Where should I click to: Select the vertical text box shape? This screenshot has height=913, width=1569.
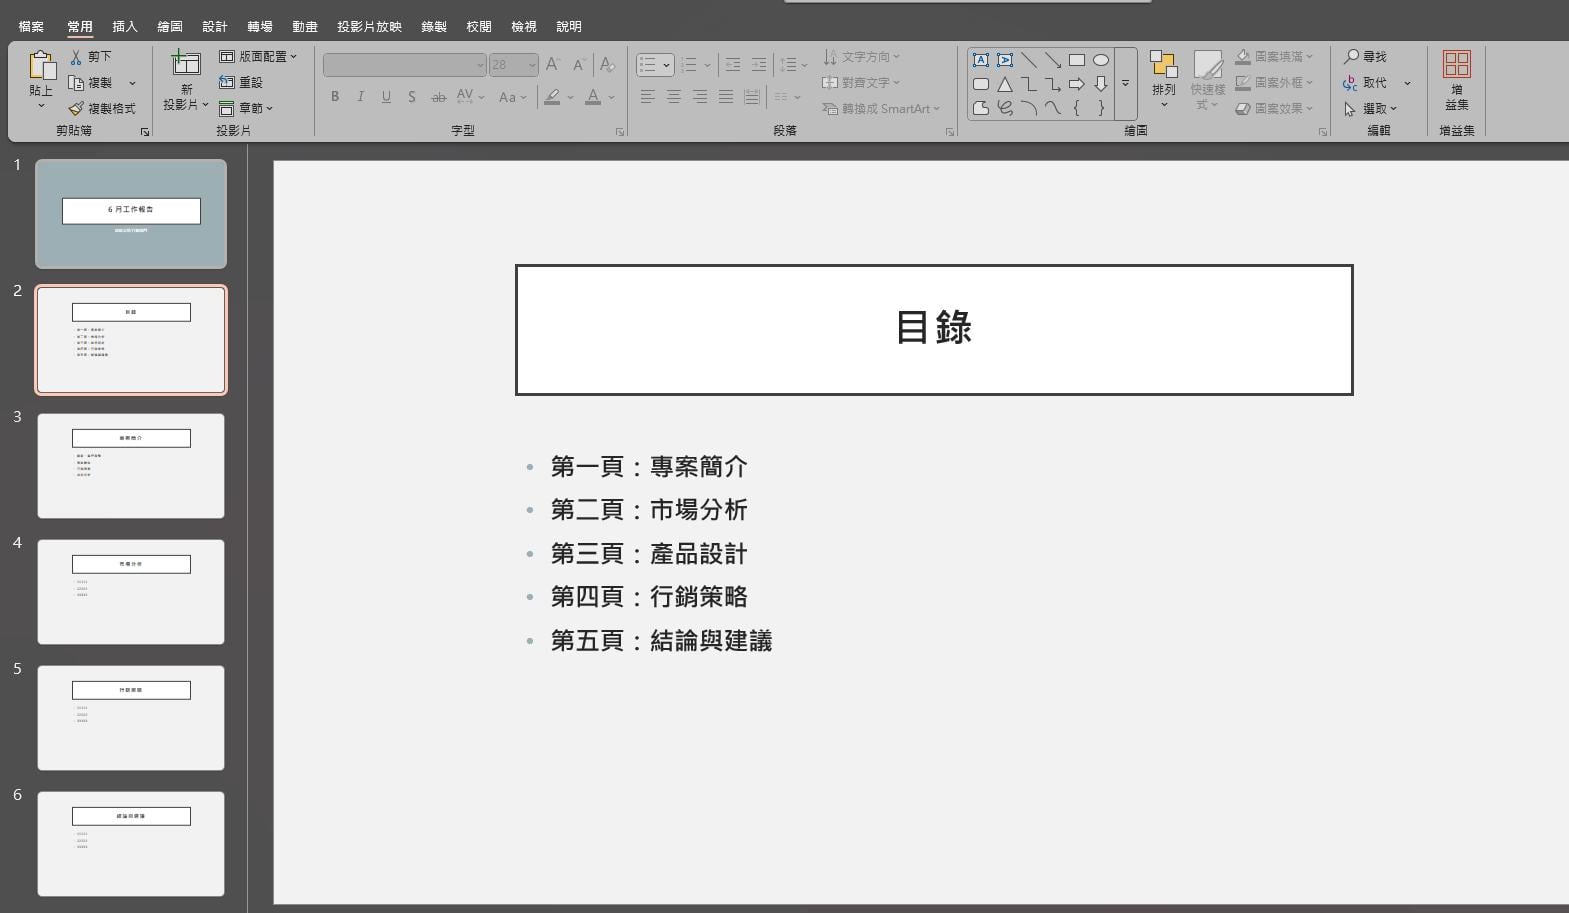point(1005,60)
